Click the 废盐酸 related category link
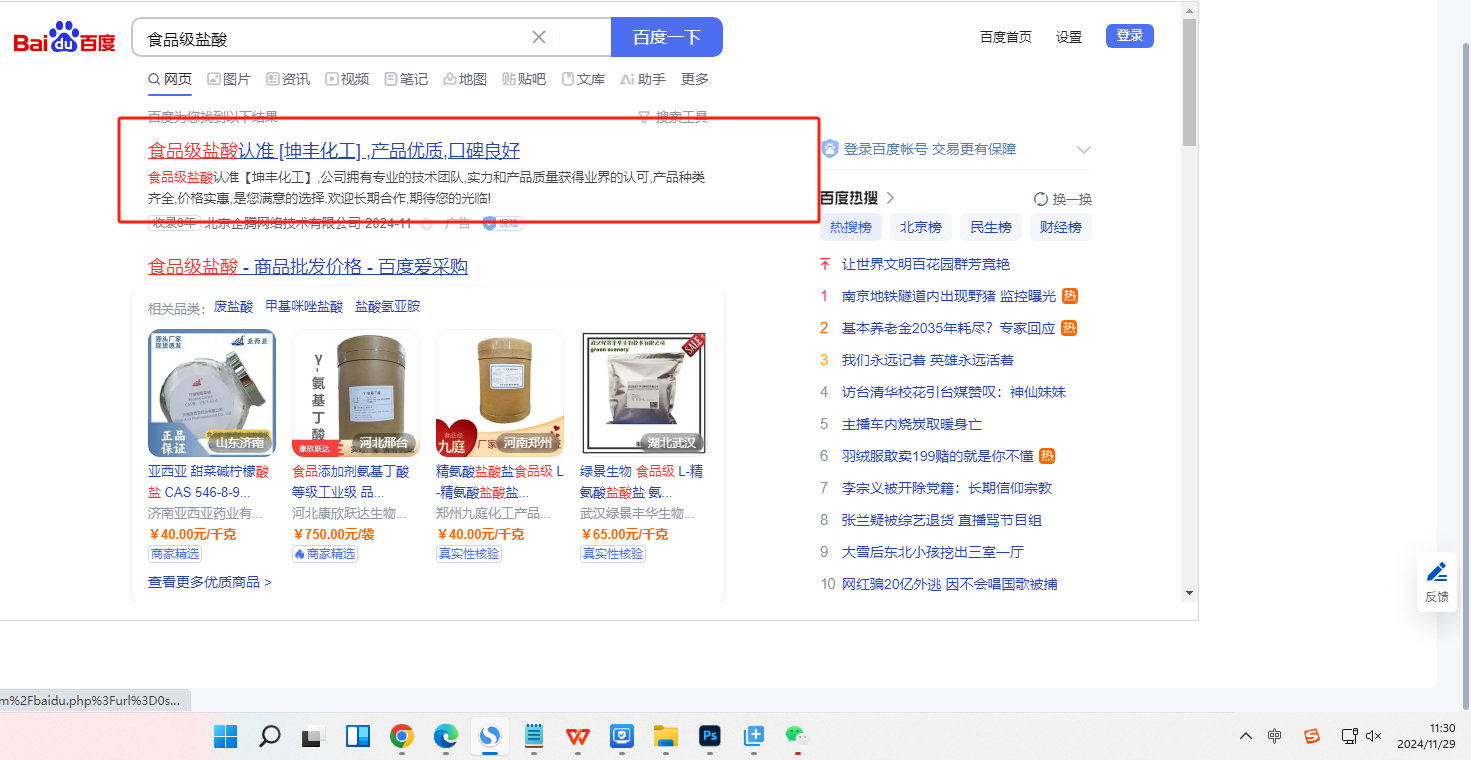 tap(233, 307)
